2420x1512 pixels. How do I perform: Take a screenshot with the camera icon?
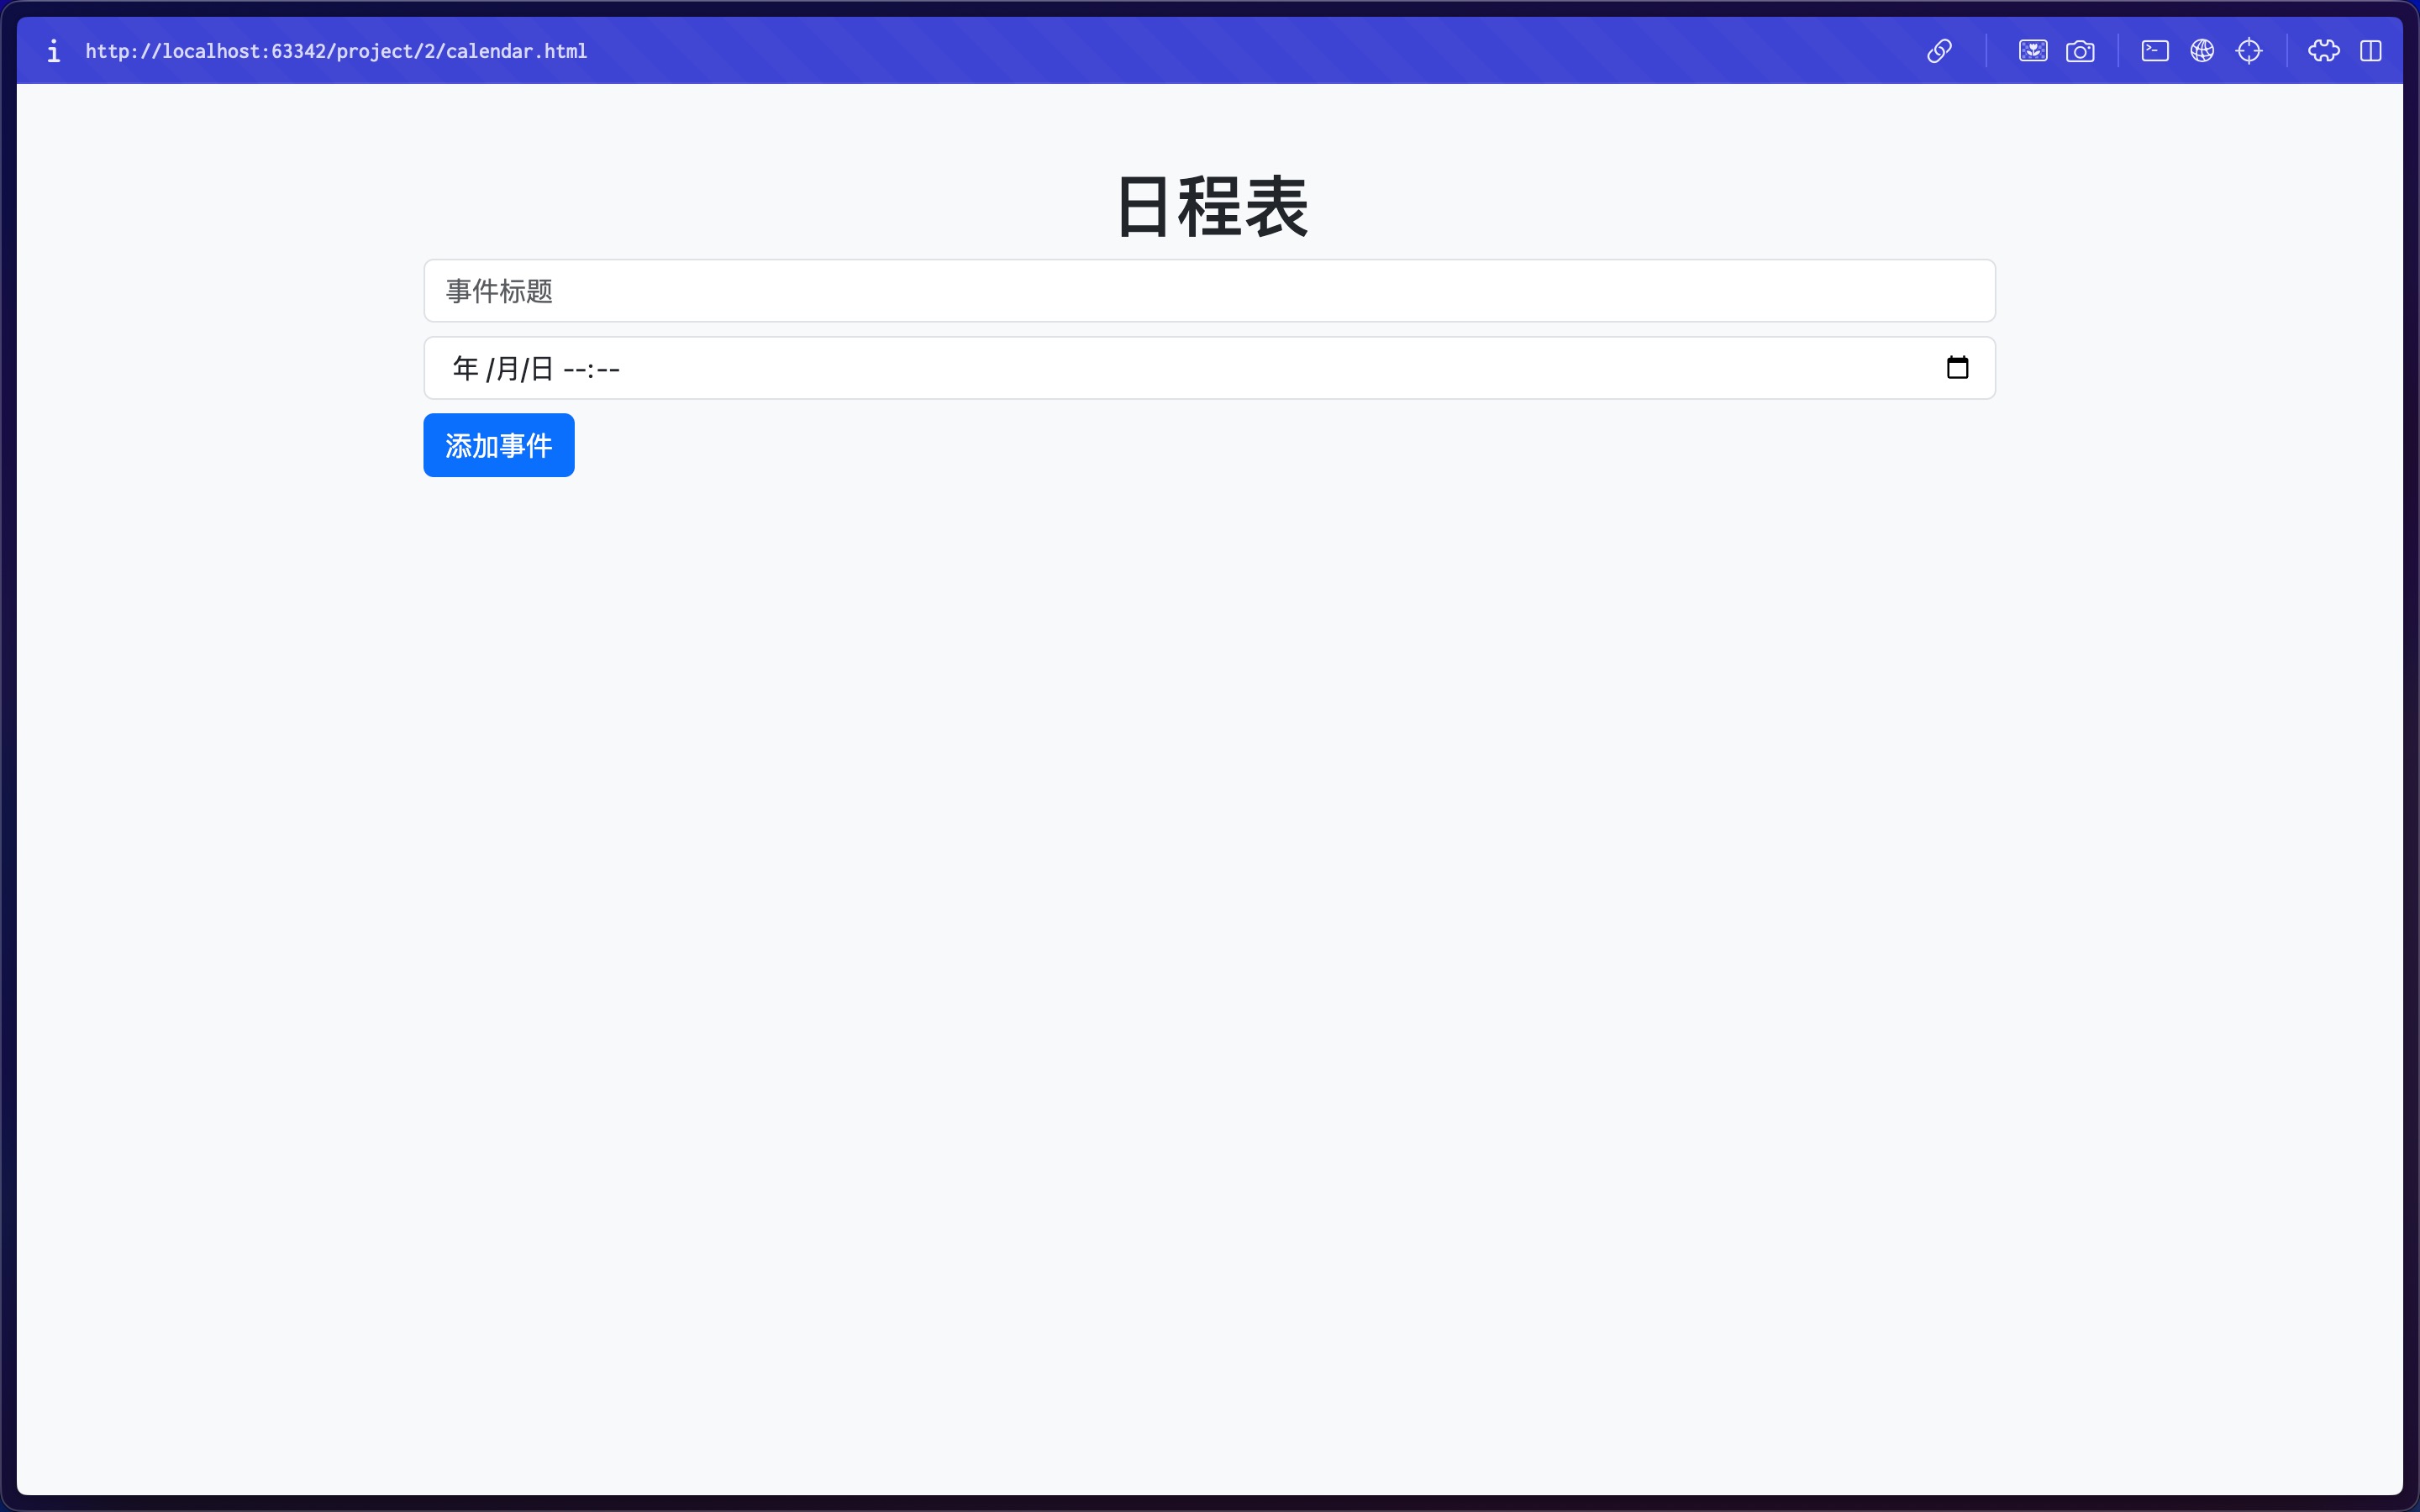click(2080, 51)
